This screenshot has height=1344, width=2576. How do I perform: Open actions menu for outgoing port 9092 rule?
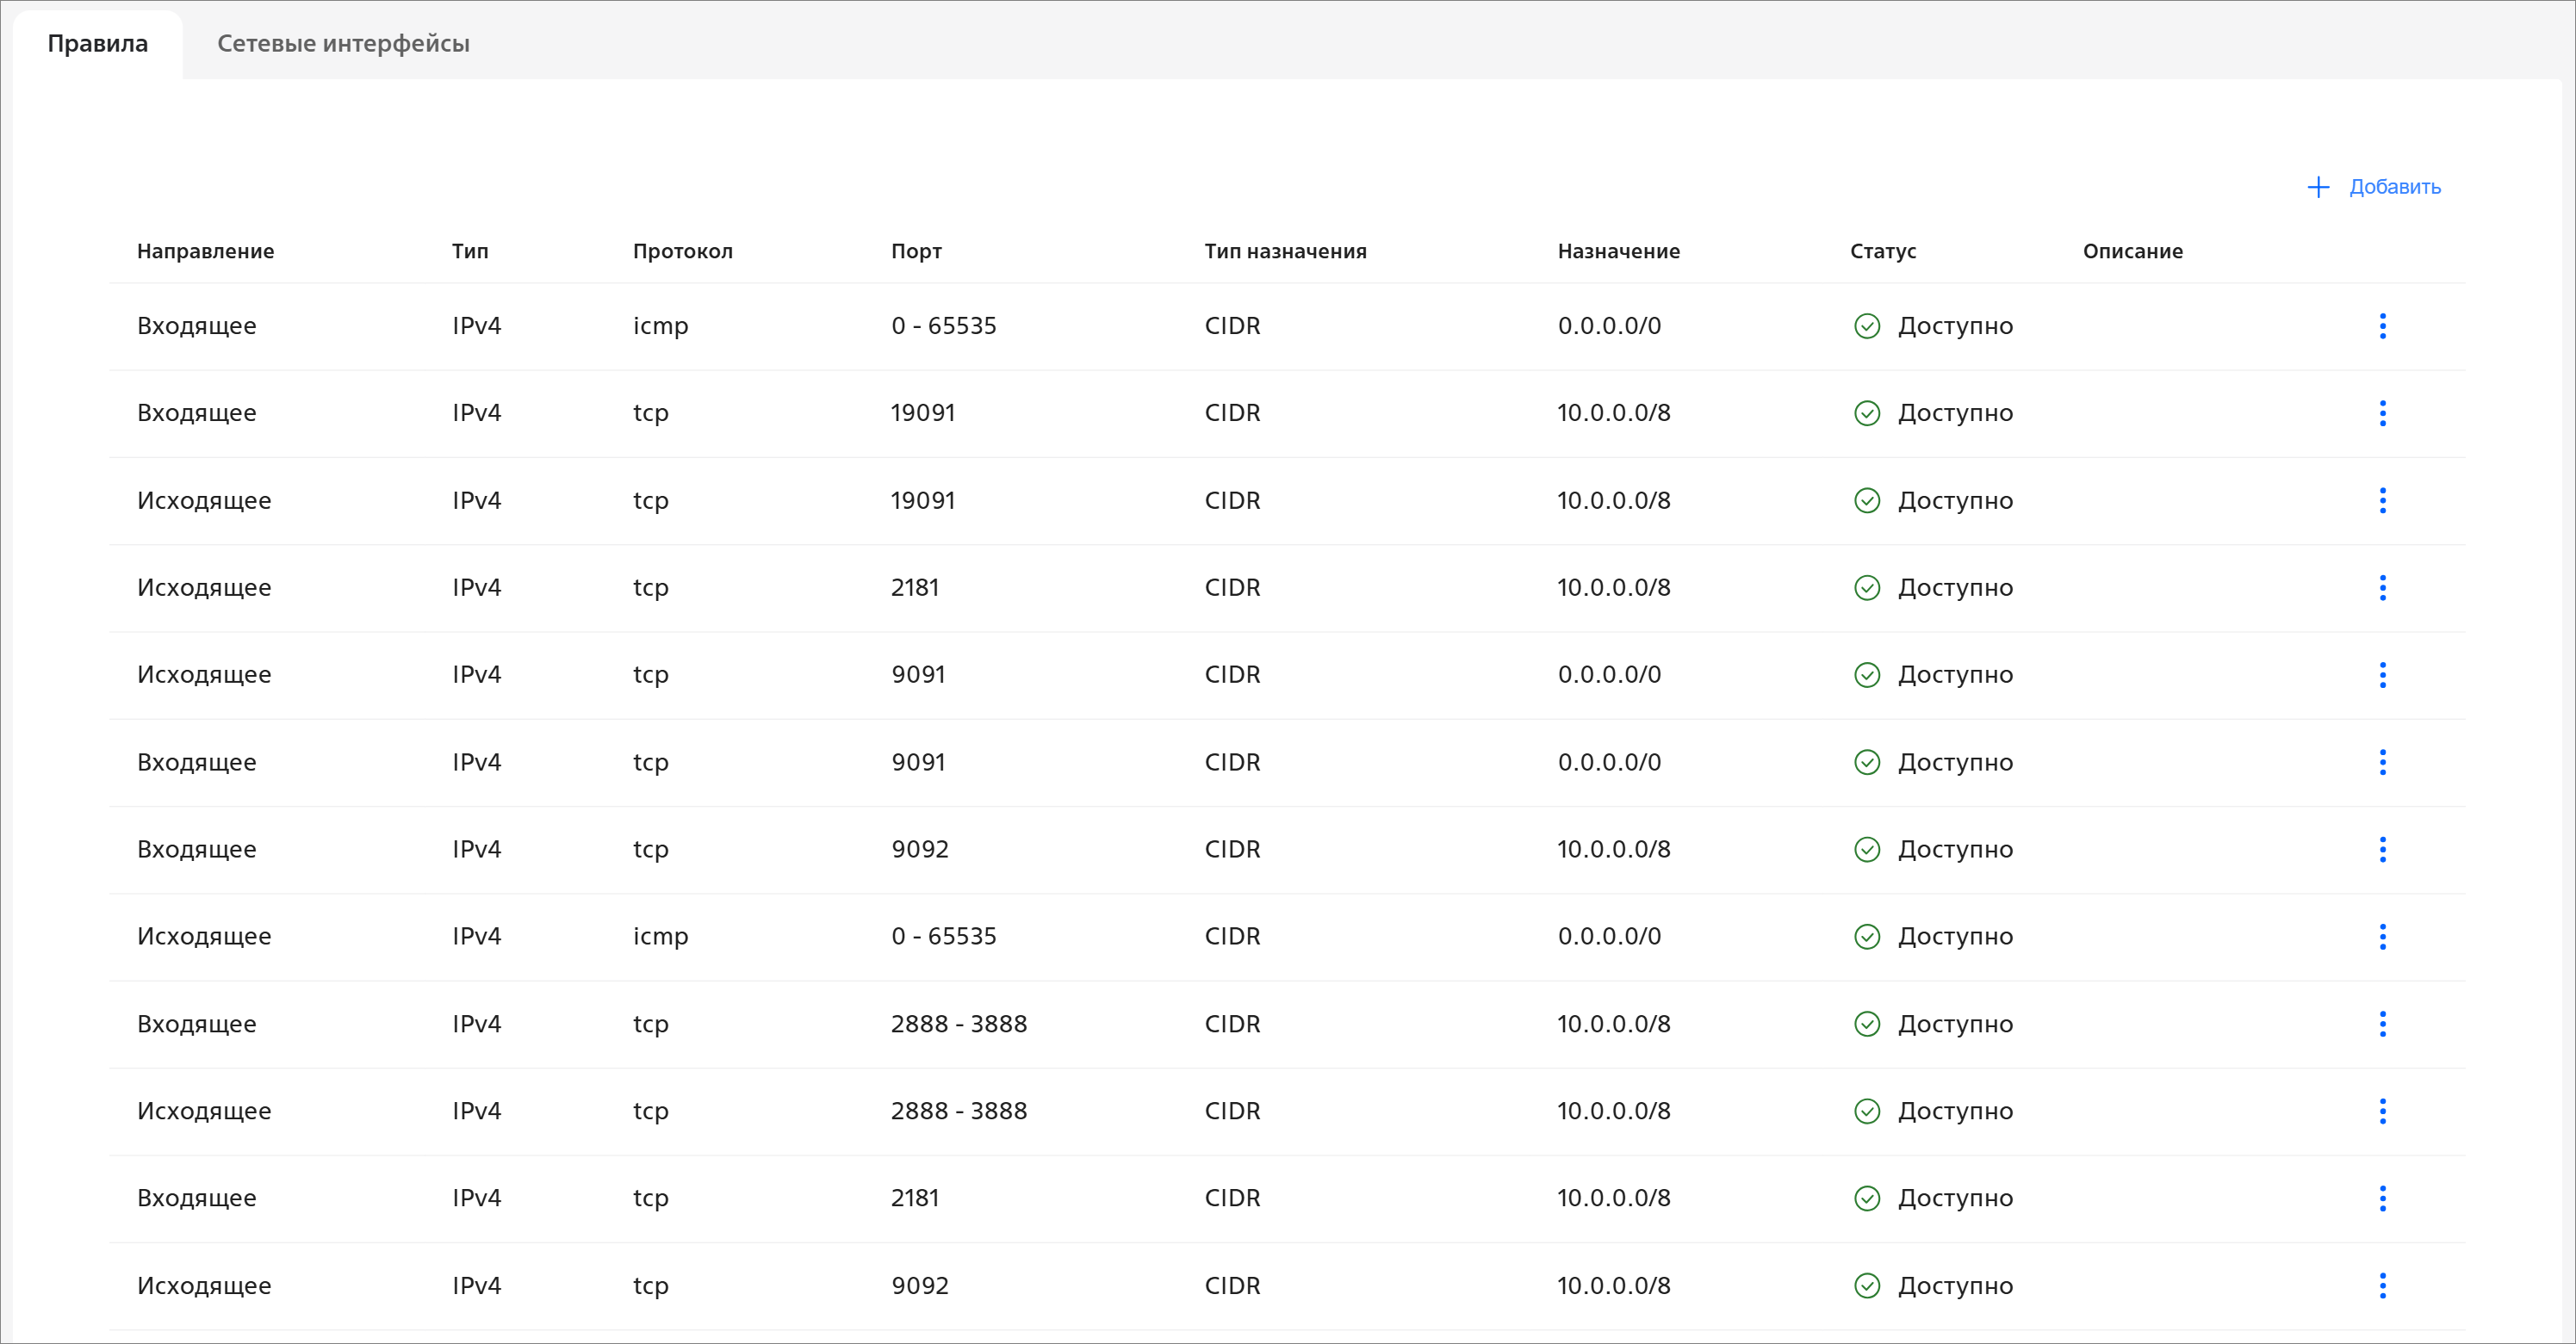[2382, 1285]
